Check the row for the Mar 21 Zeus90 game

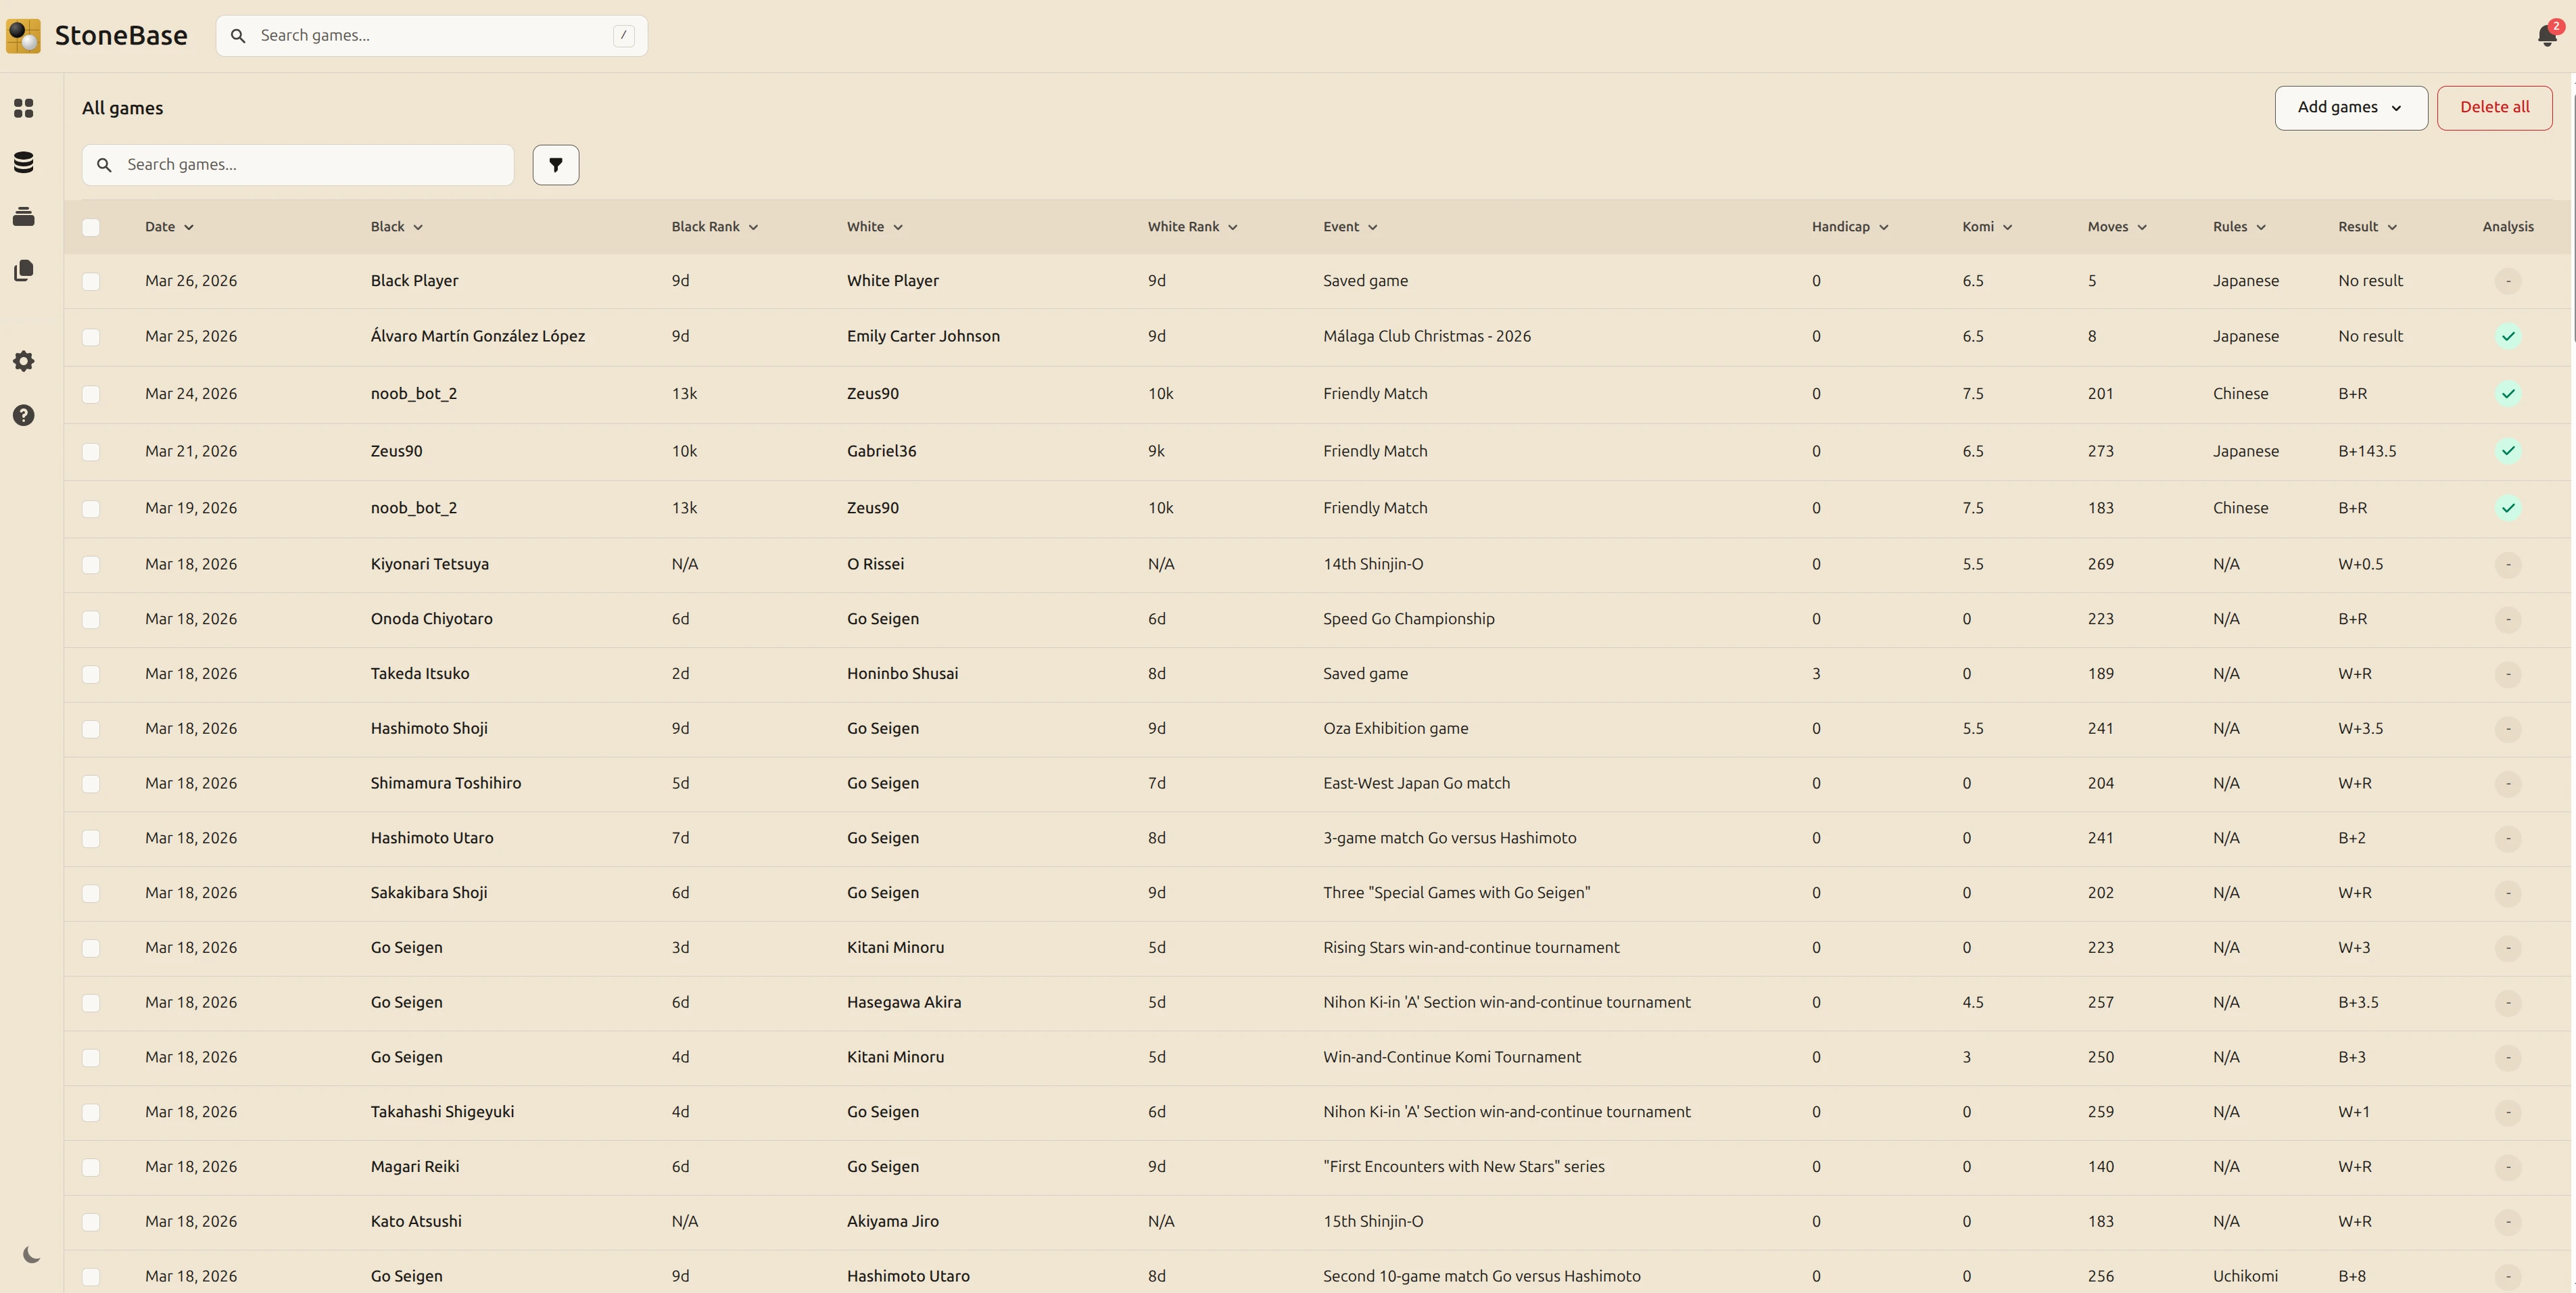[91, 452]
